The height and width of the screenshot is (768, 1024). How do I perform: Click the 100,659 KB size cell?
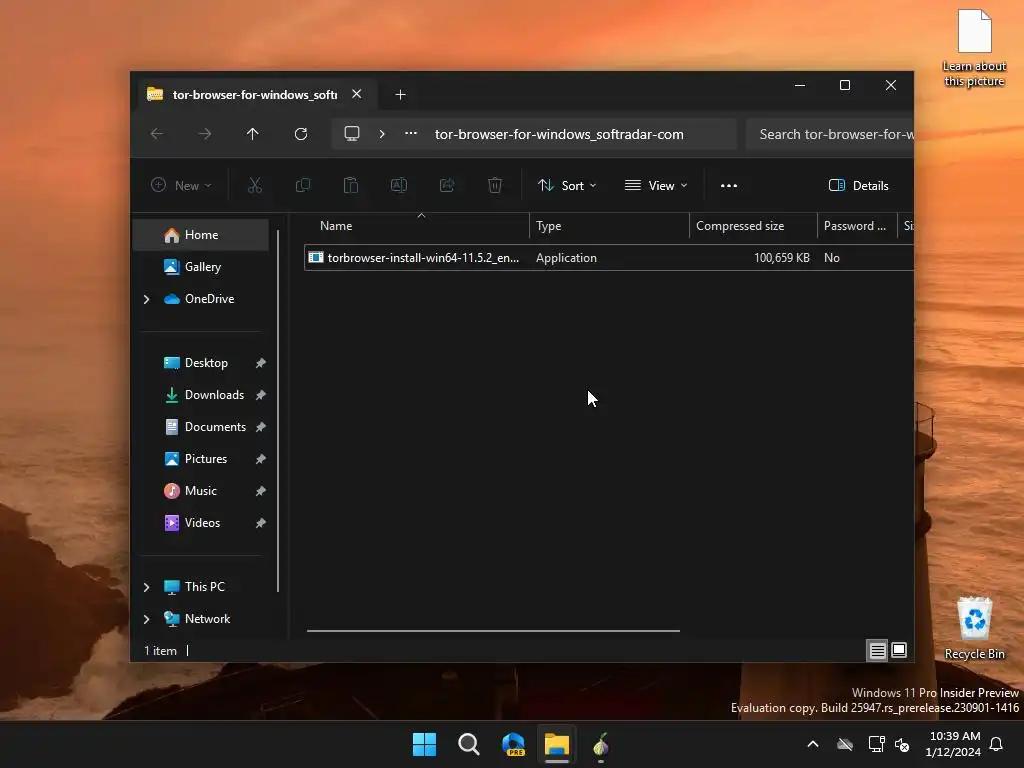782,258
